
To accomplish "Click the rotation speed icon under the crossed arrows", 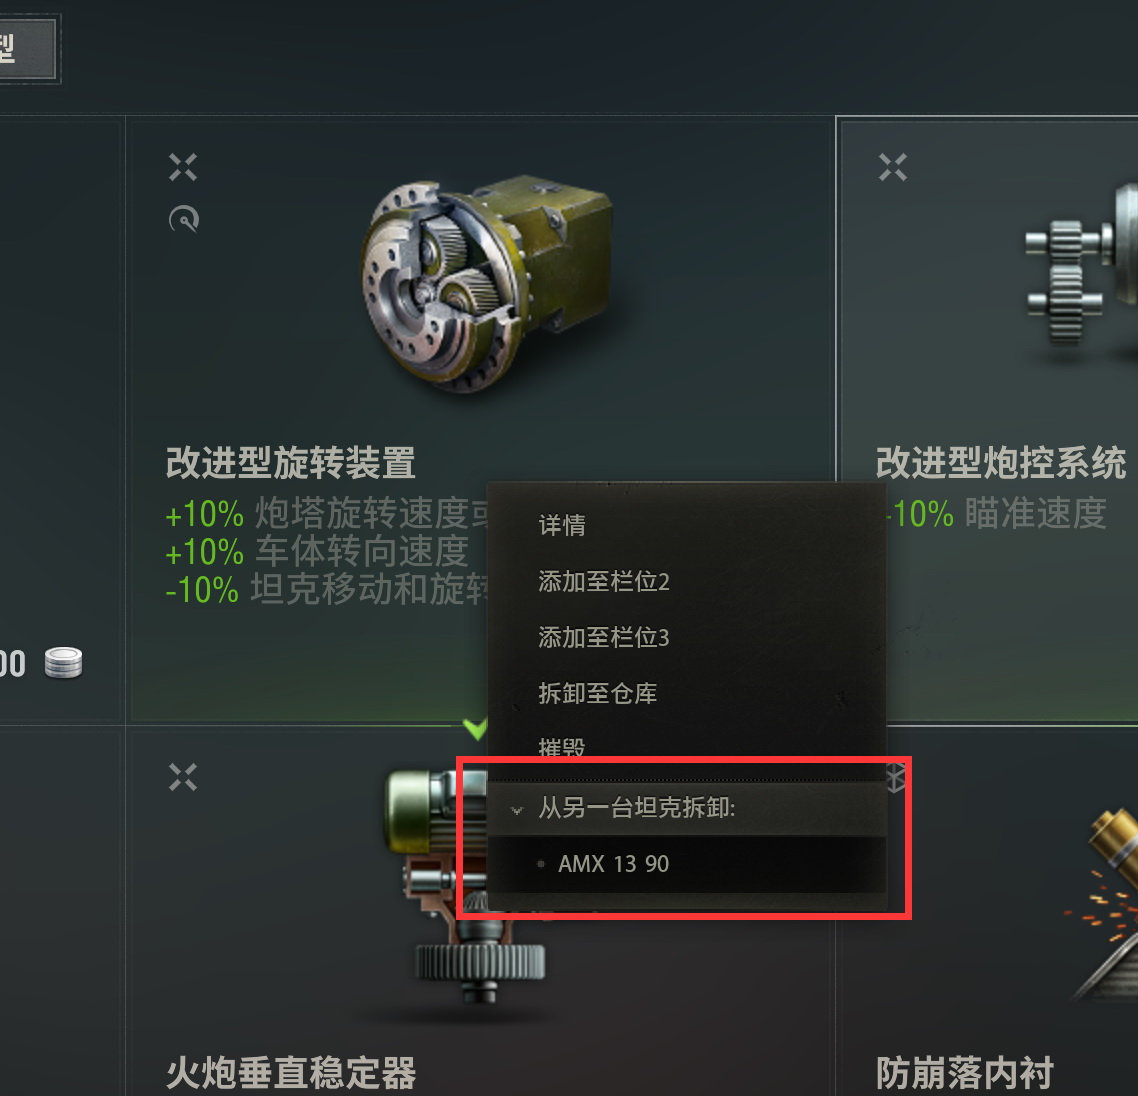I will pyautogui.click(x=184, y=219).
